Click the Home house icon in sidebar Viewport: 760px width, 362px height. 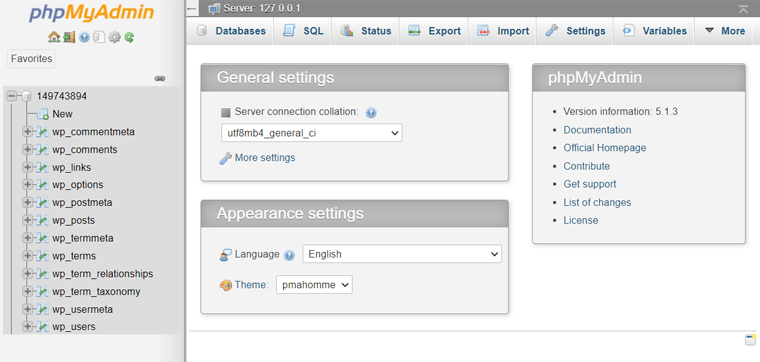[x=53, y=37]
